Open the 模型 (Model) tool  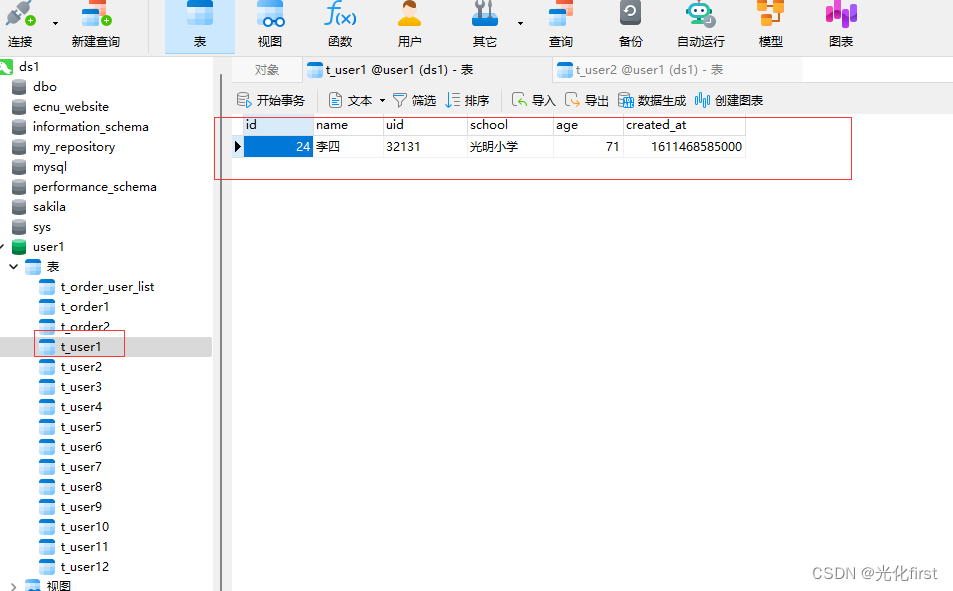[769, 25]
